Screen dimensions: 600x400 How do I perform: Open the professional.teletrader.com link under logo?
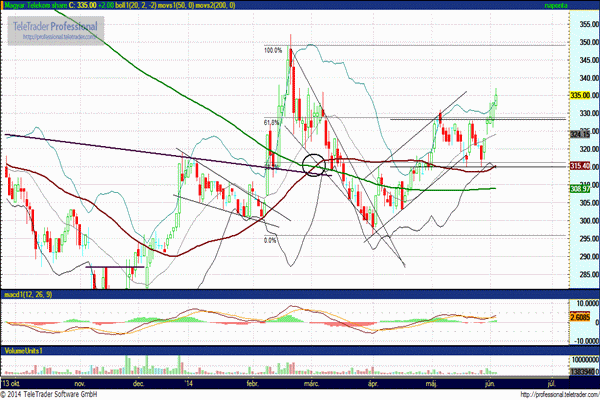59,37
